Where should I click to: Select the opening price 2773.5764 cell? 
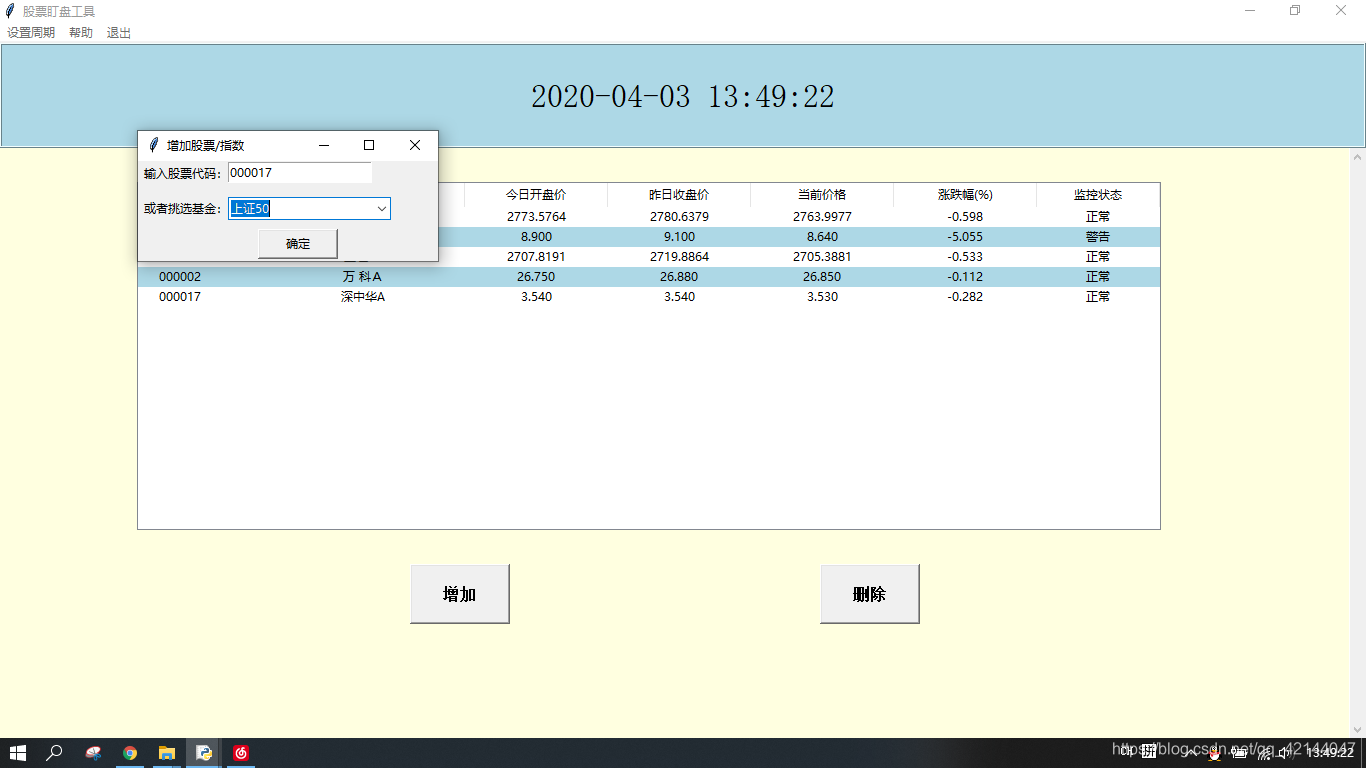pyautogui.click(x=536, y=217)
